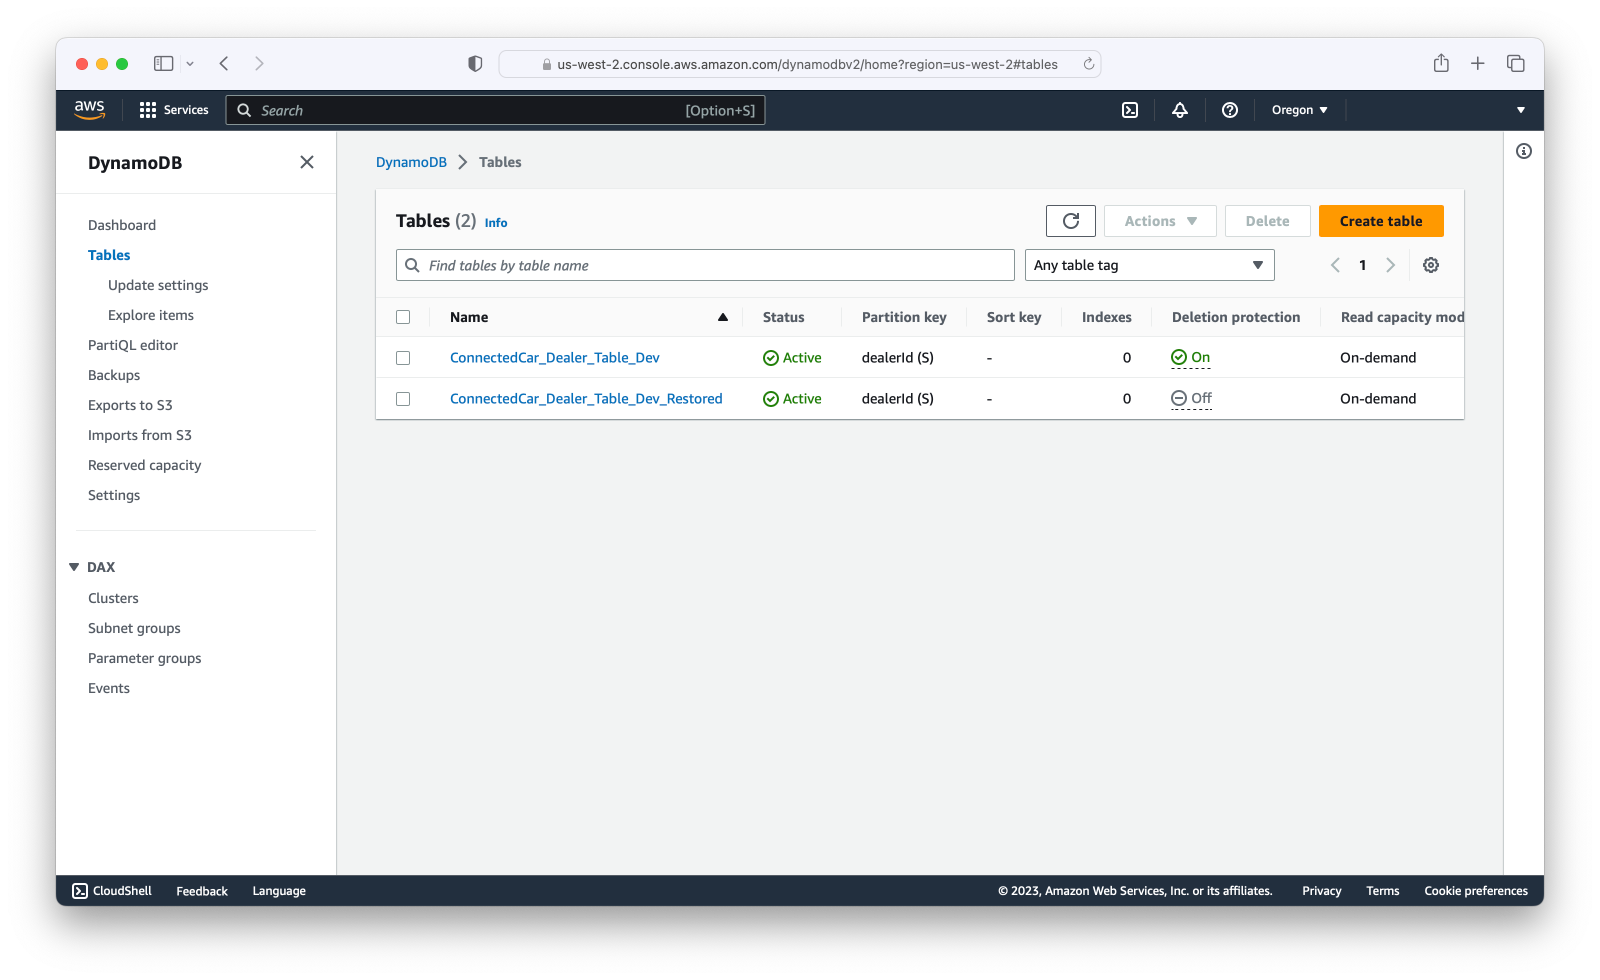This screenshot has width=1600, height=980.
Task: Open the AWS home logo
Action: click(x=90, y=110)
